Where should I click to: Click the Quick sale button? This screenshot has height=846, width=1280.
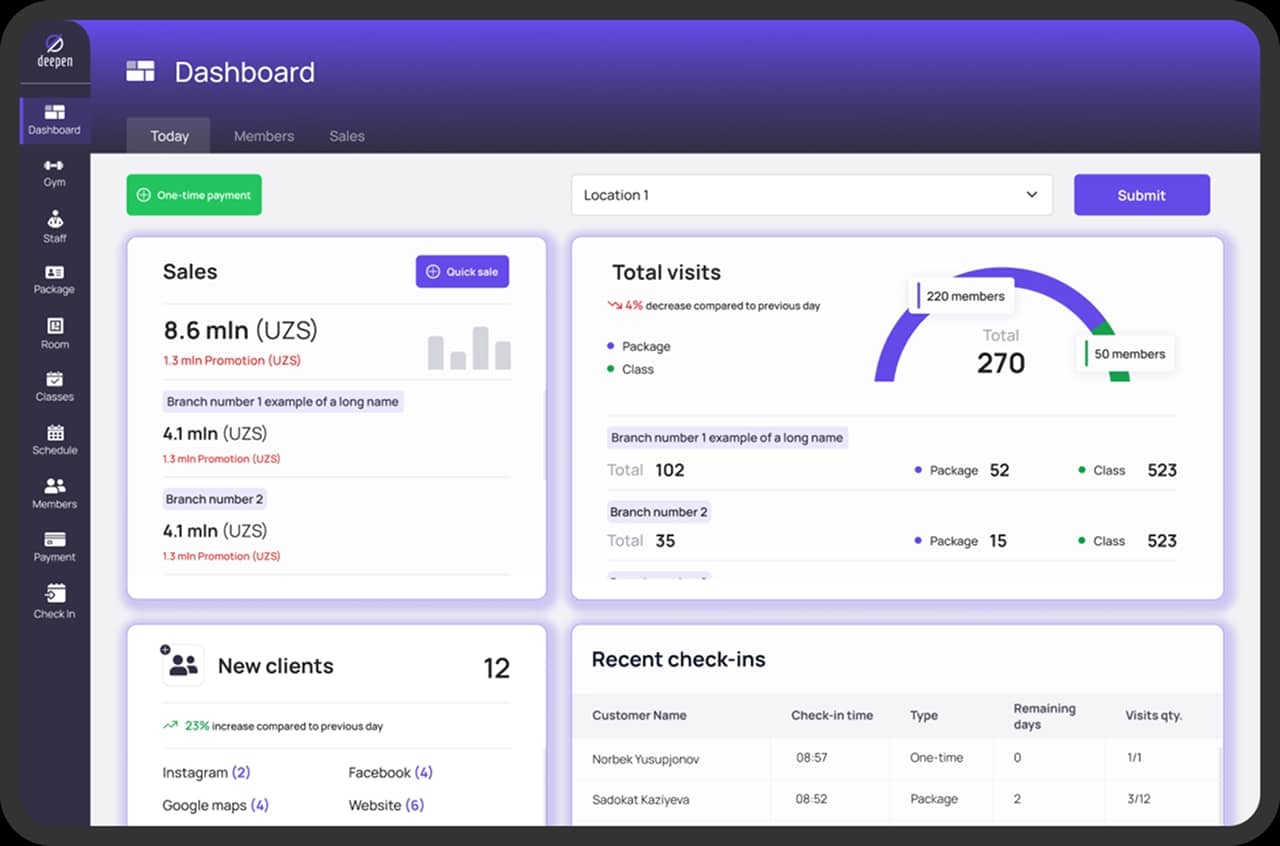coord(462,271)
